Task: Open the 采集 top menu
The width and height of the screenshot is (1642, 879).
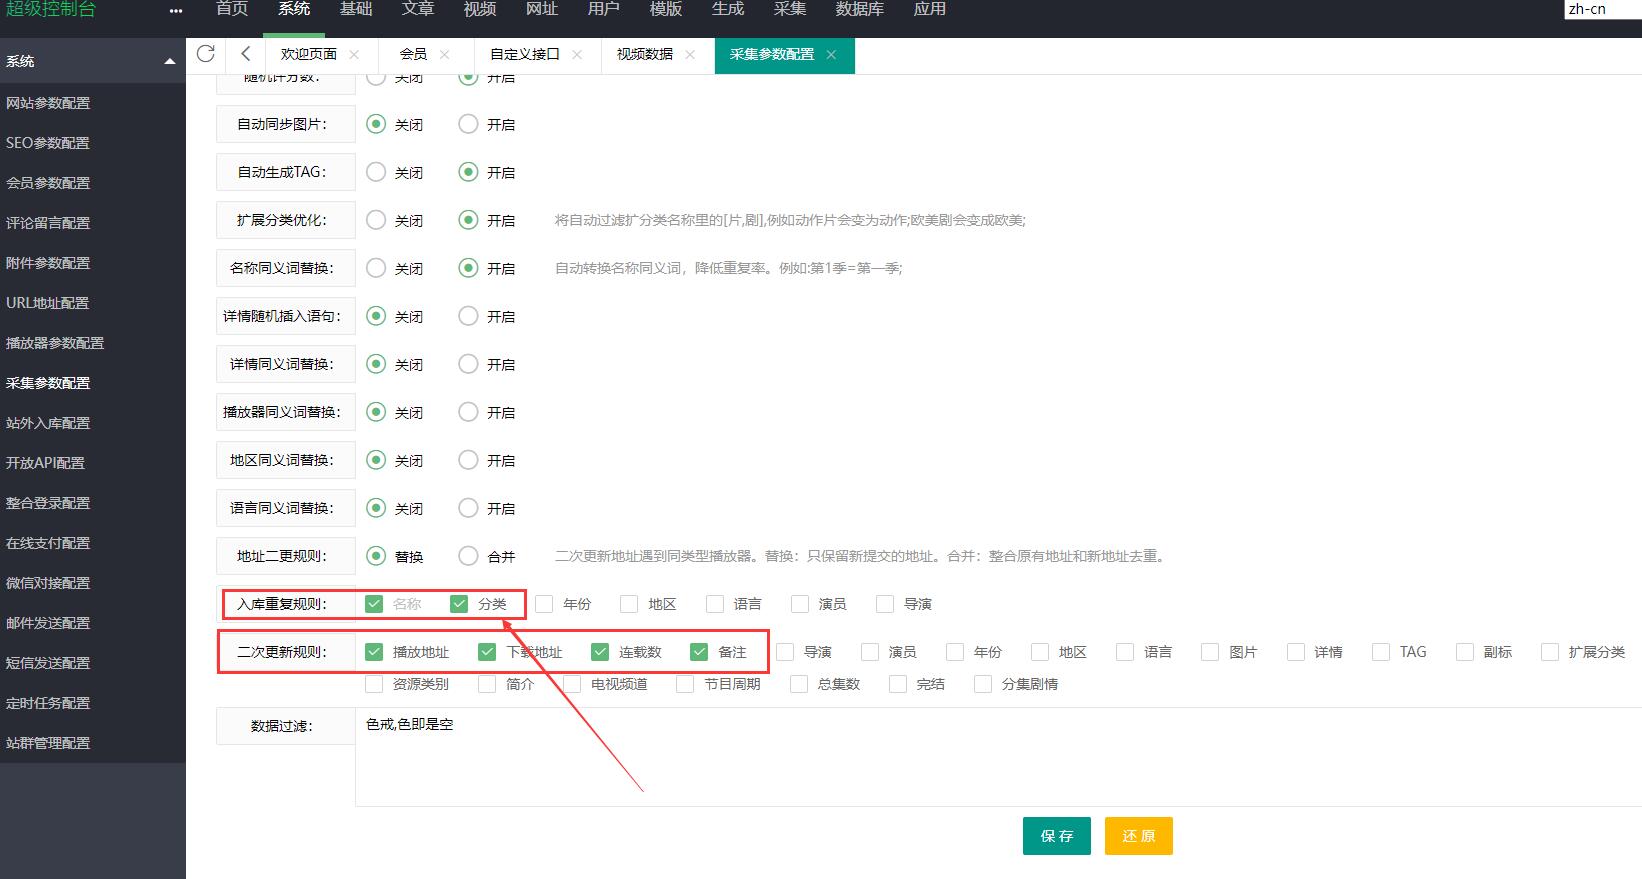Action: coord(790,9)
